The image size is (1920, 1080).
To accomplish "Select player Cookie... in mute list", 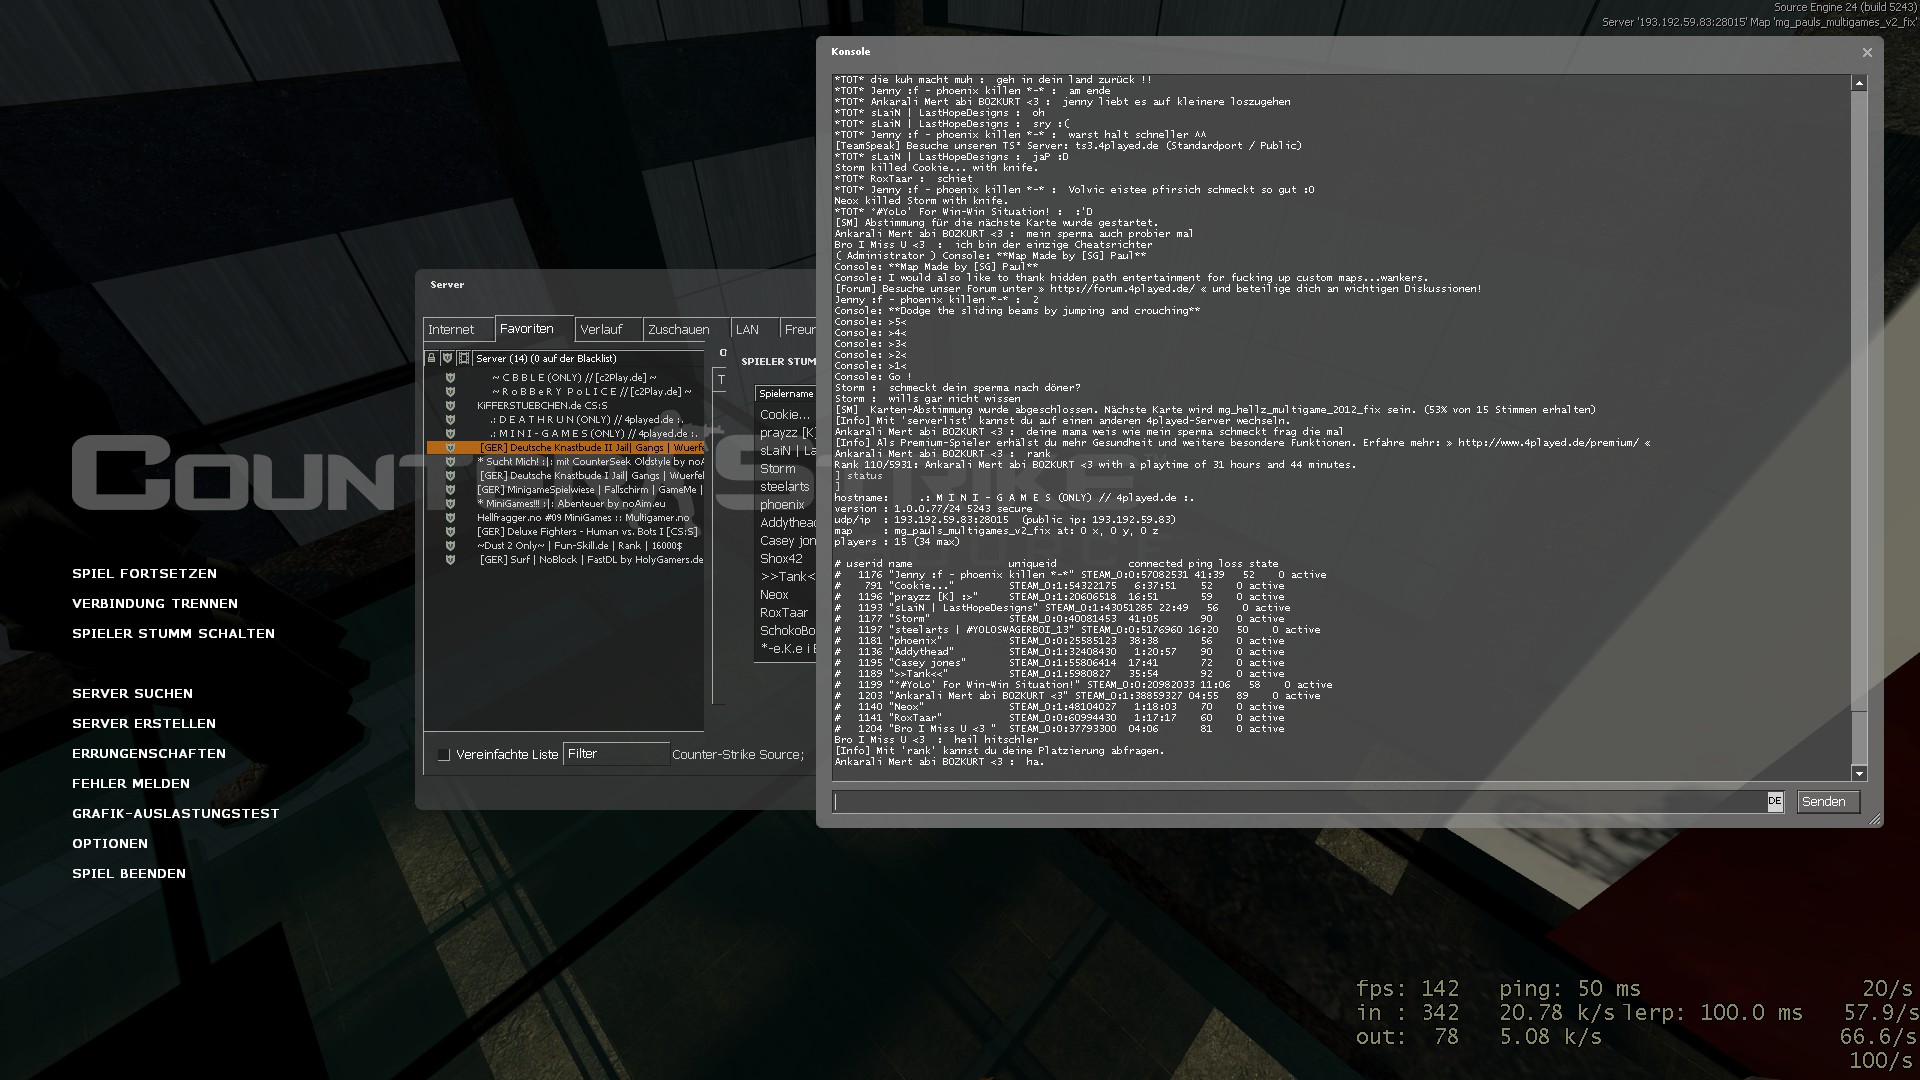I will pyautogui.click(x=786, y=414).
